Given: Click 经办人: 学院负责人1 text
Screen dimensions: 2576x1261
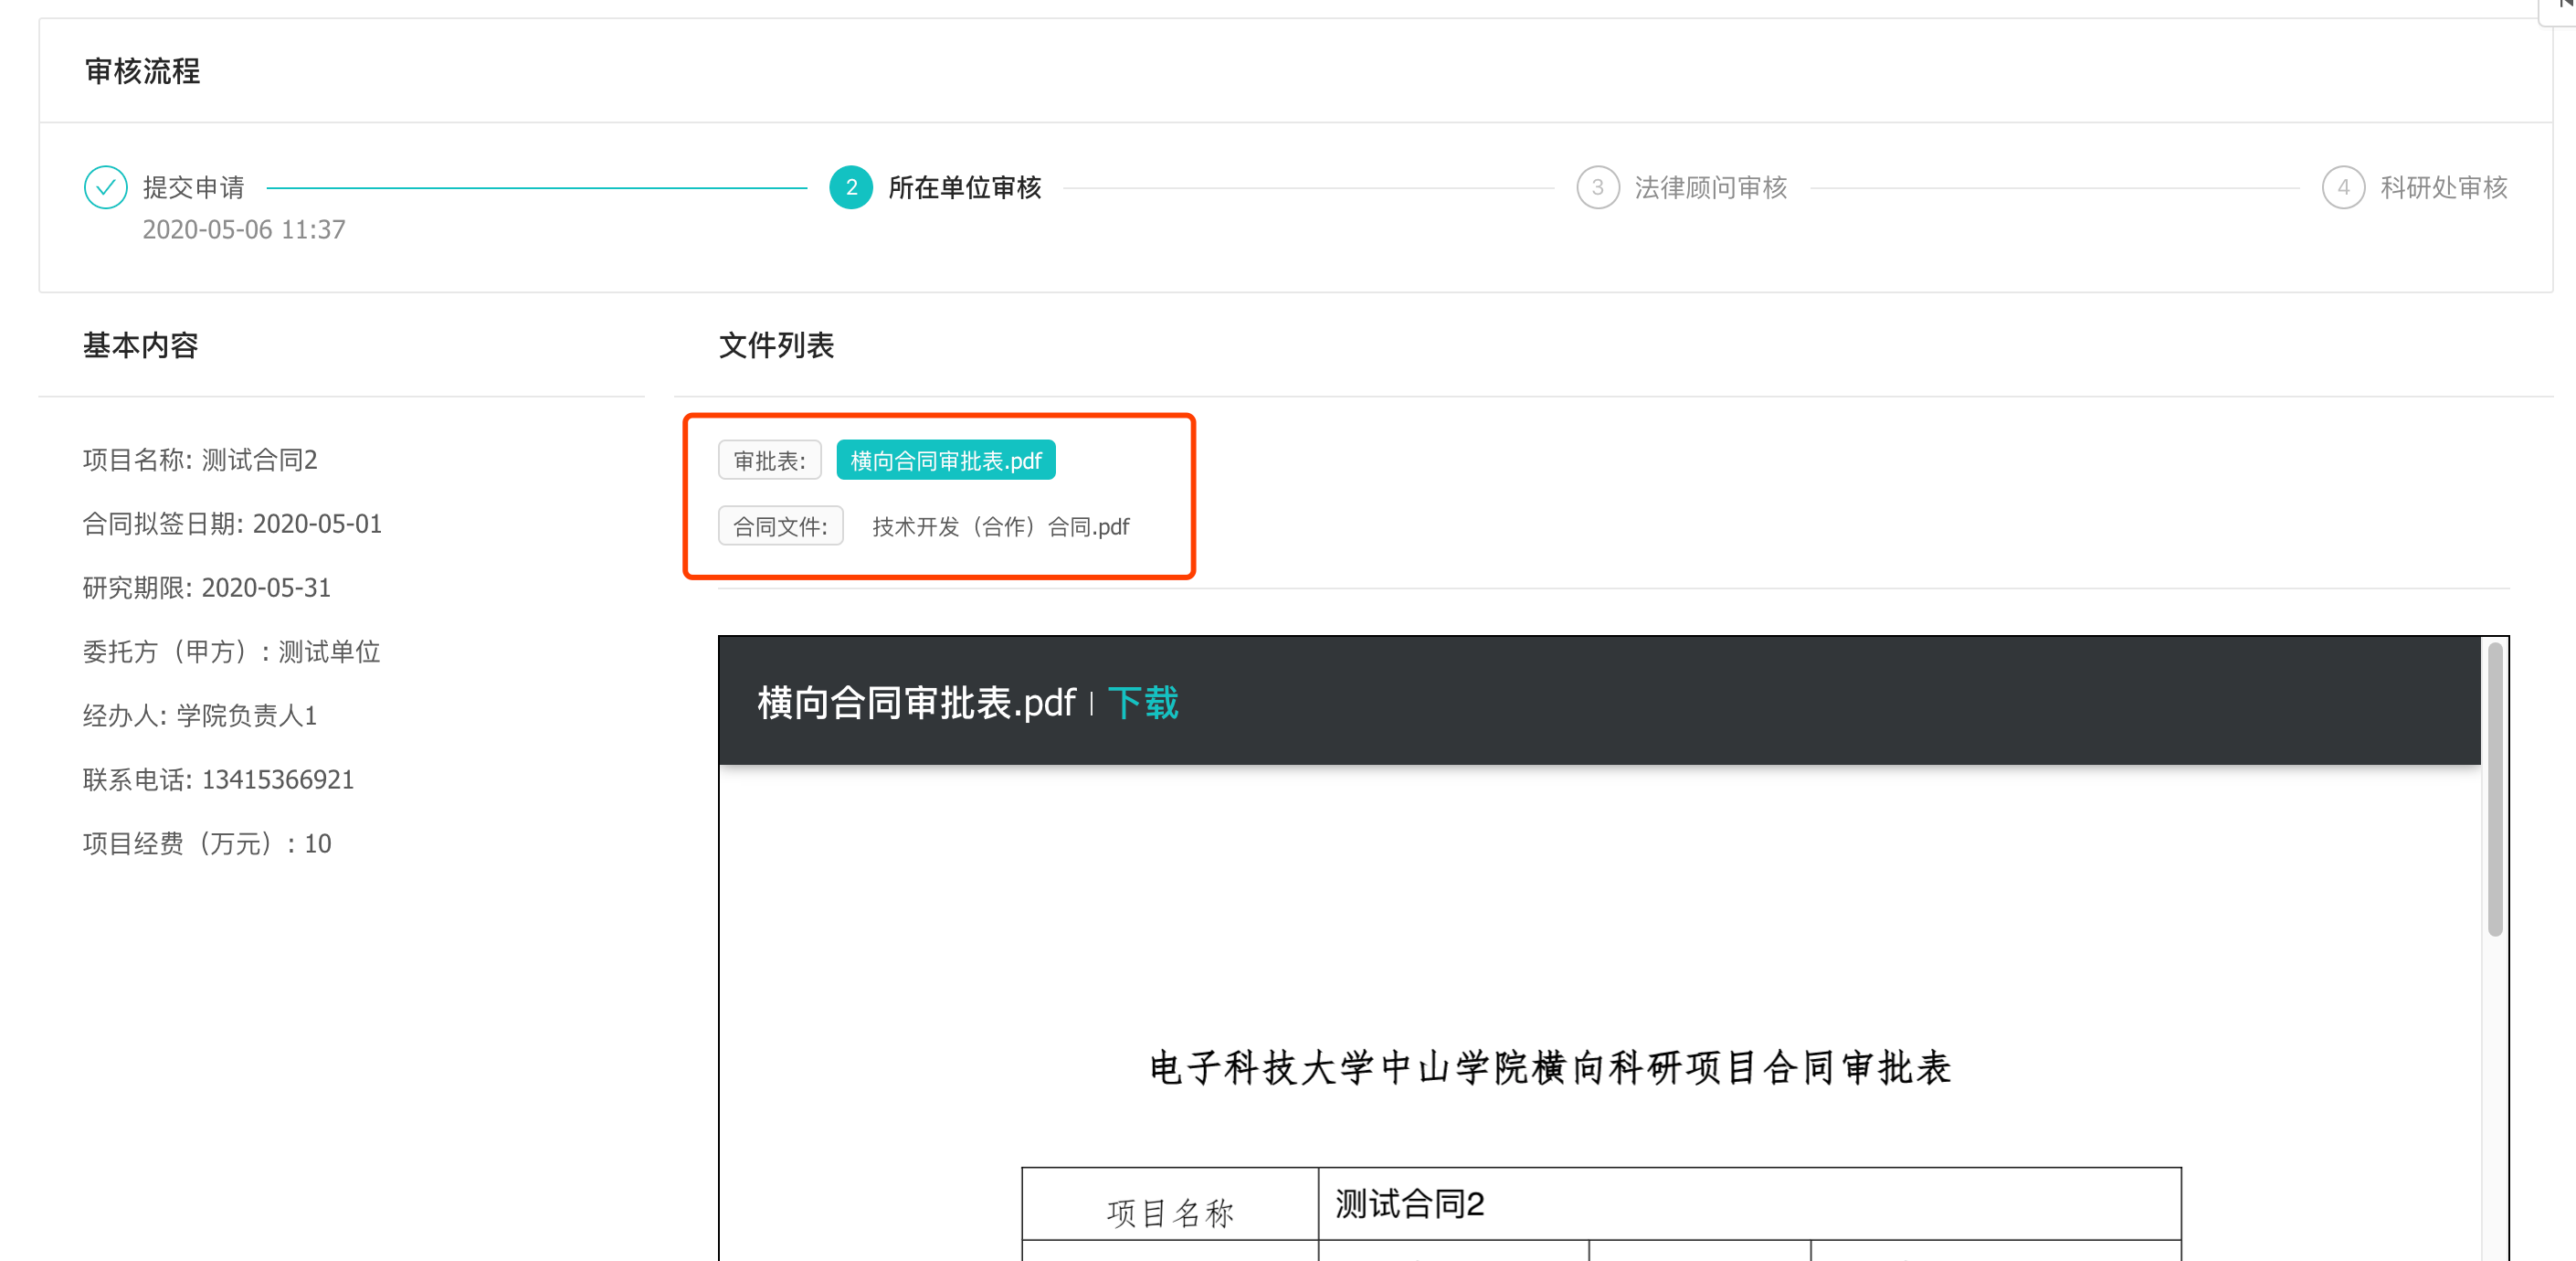Looking at the screenshot, I should (x=200, y=716).
